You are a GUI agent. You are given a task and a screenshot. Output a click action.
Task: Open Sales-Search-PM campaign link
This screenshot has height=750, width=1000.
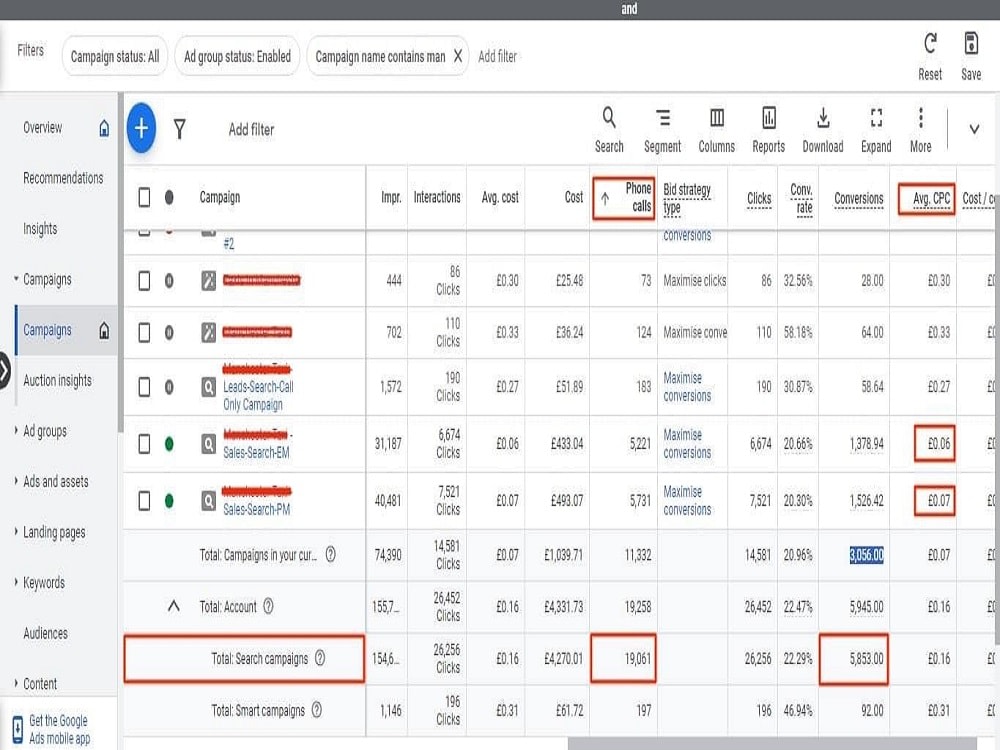(x=256, y=509)
